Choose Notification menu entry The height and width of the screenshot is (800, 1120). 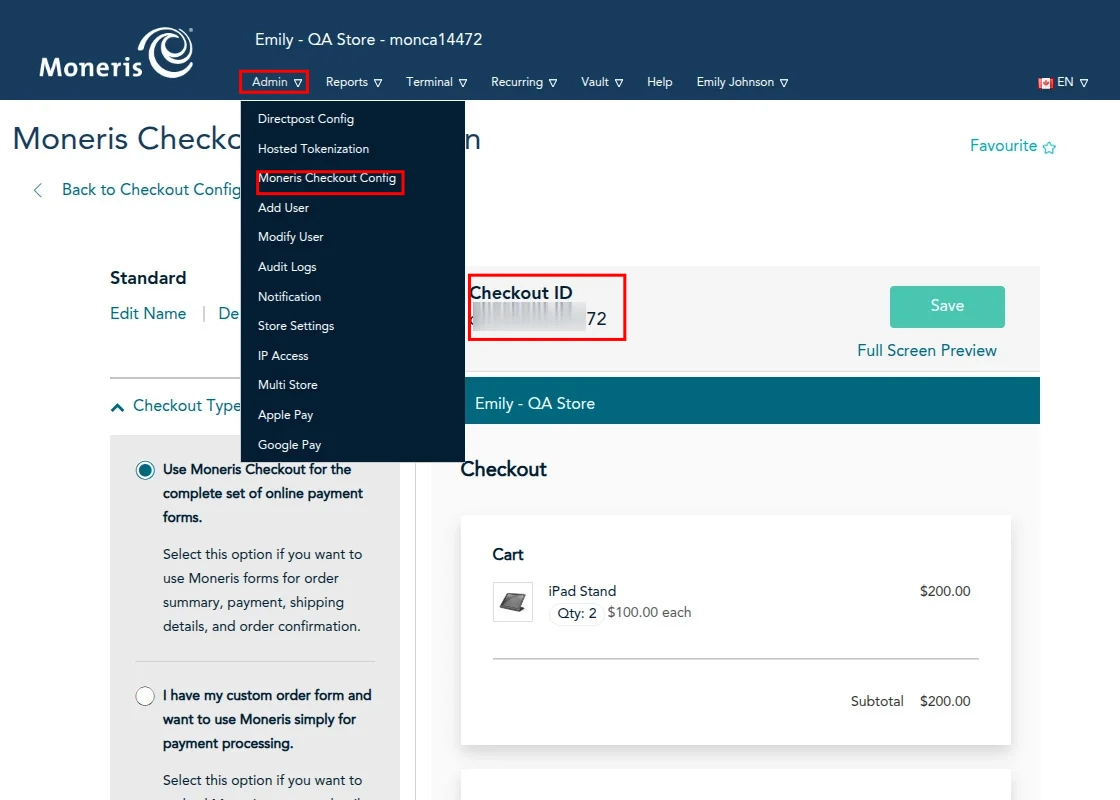289,296
